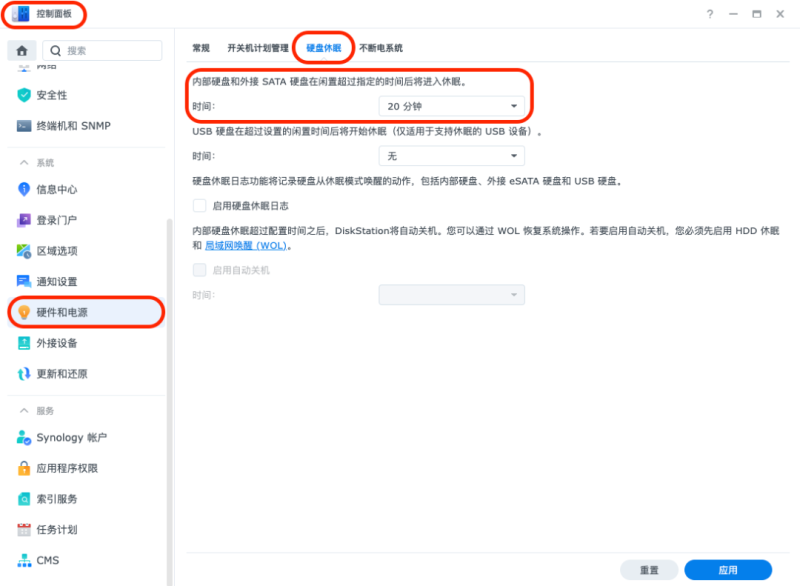
Task: Open 安全性 security shield icon
Action: click(24, 95)
